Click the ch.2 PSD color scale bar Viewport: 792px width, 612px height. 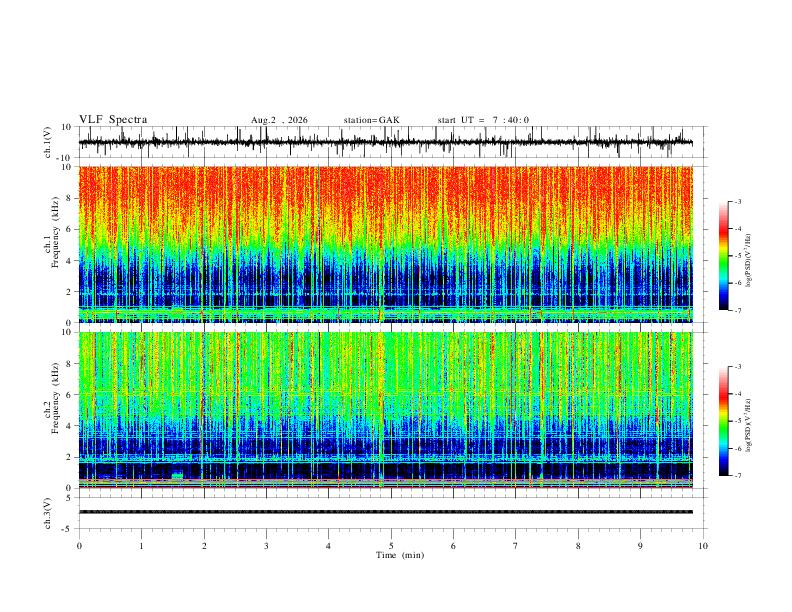724,421
